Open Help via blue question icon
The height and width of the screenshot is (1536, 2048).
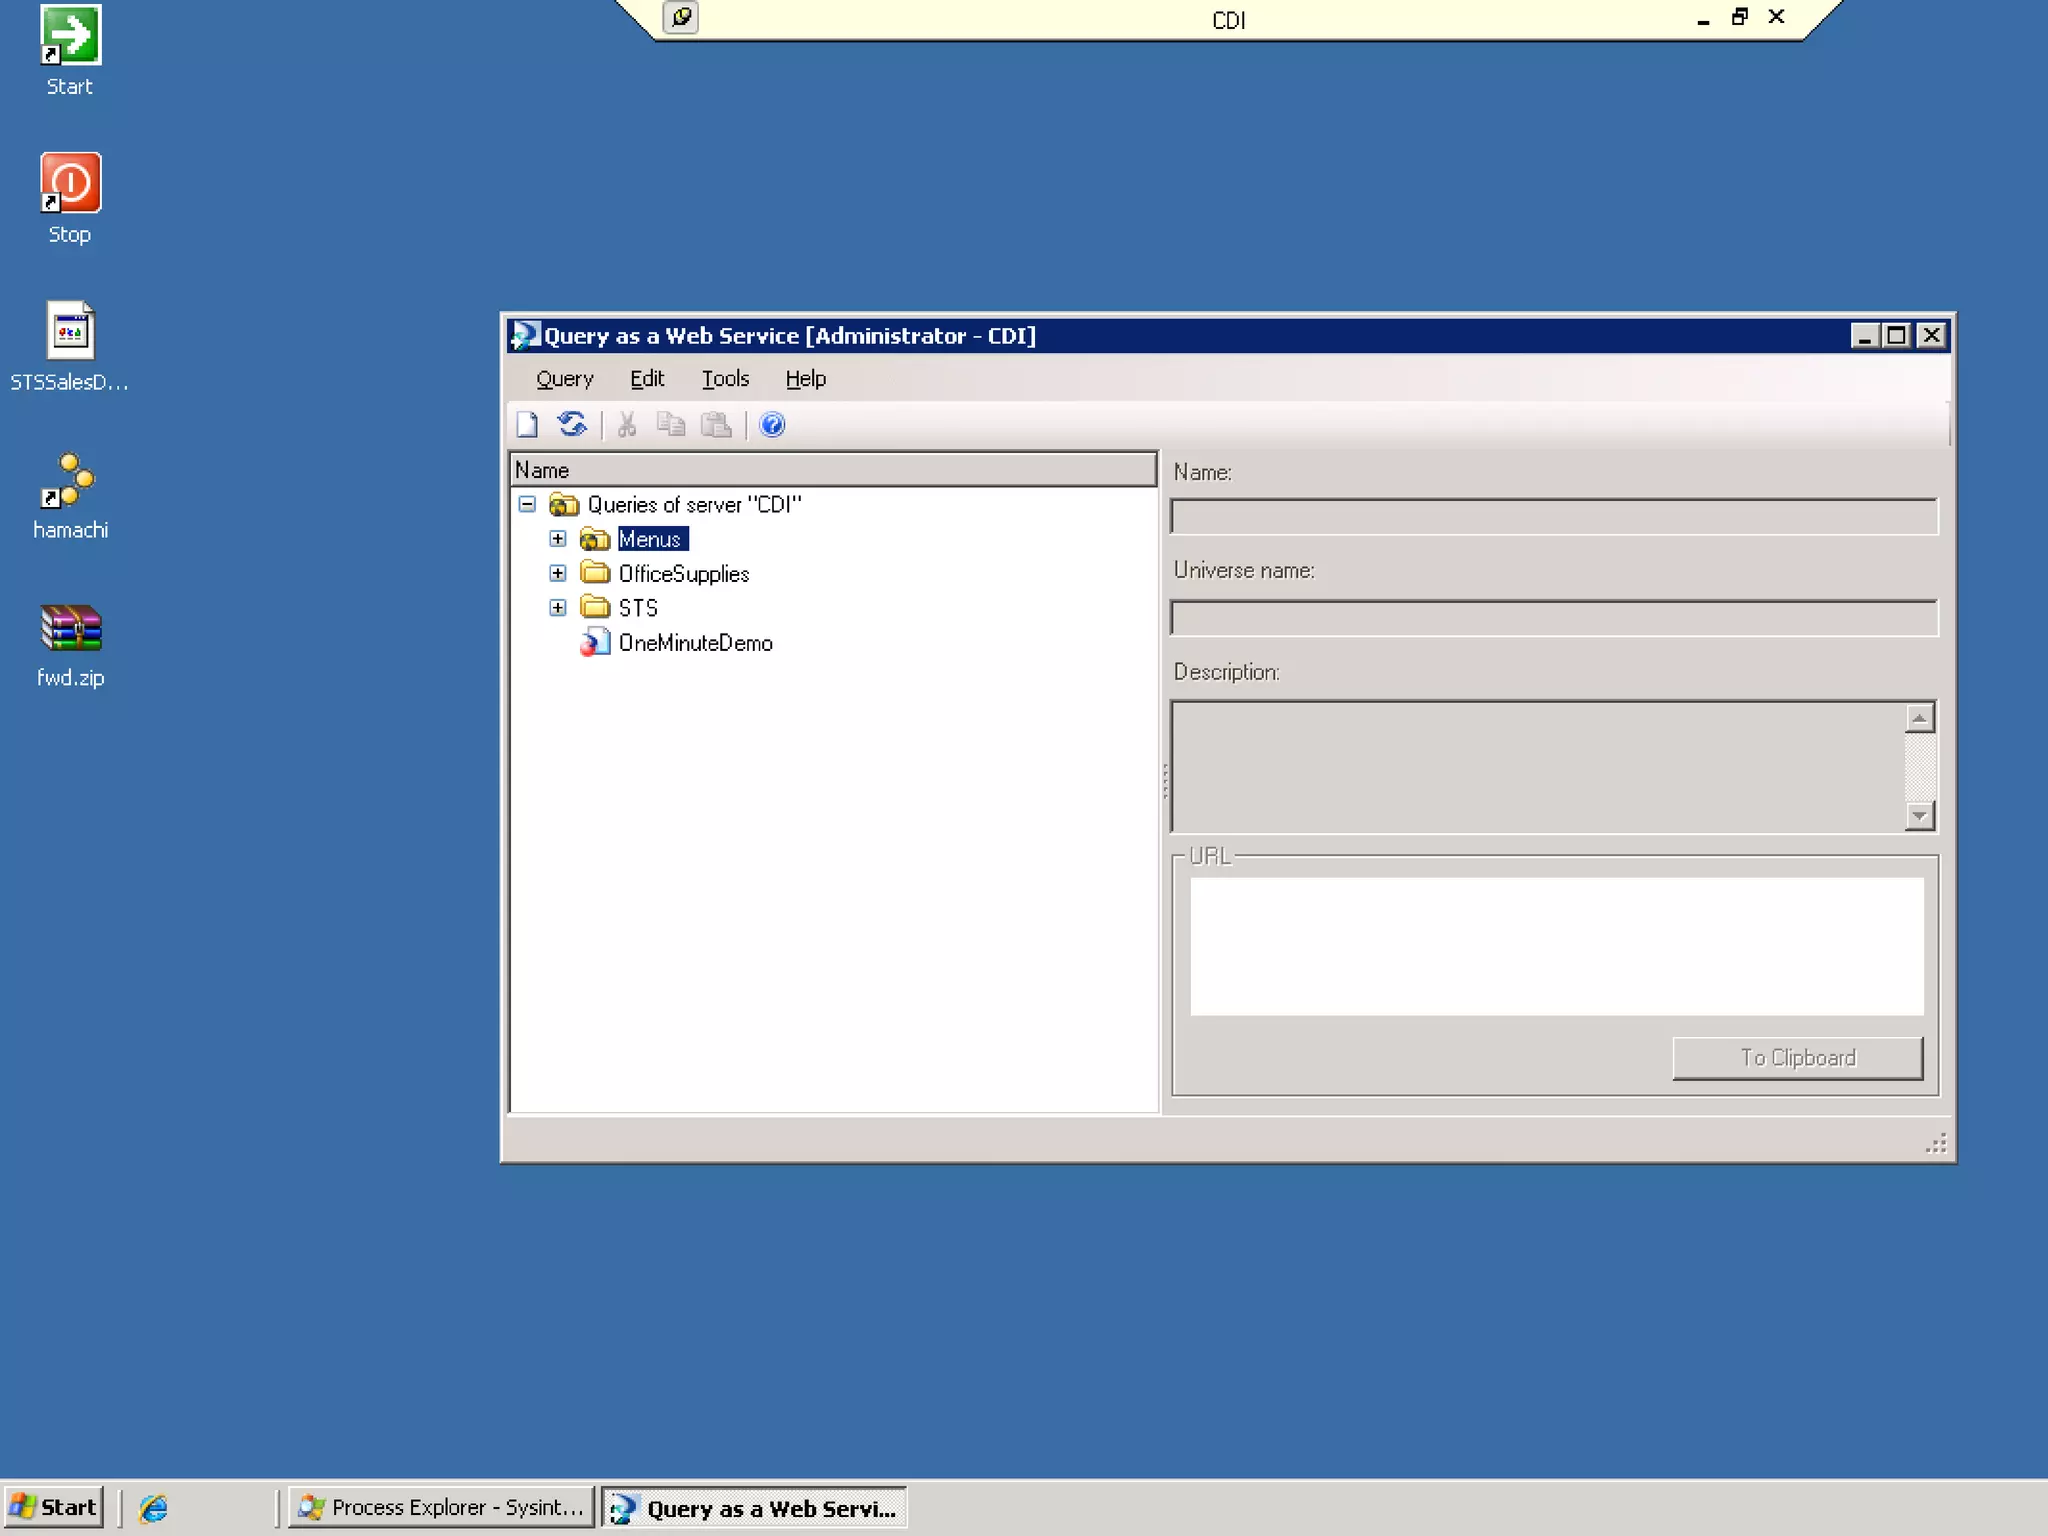tap(772, 425)
